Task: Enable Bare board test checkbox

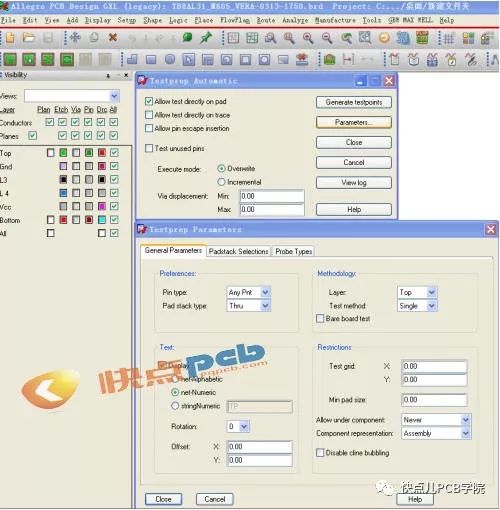Action: click(320, 318)
